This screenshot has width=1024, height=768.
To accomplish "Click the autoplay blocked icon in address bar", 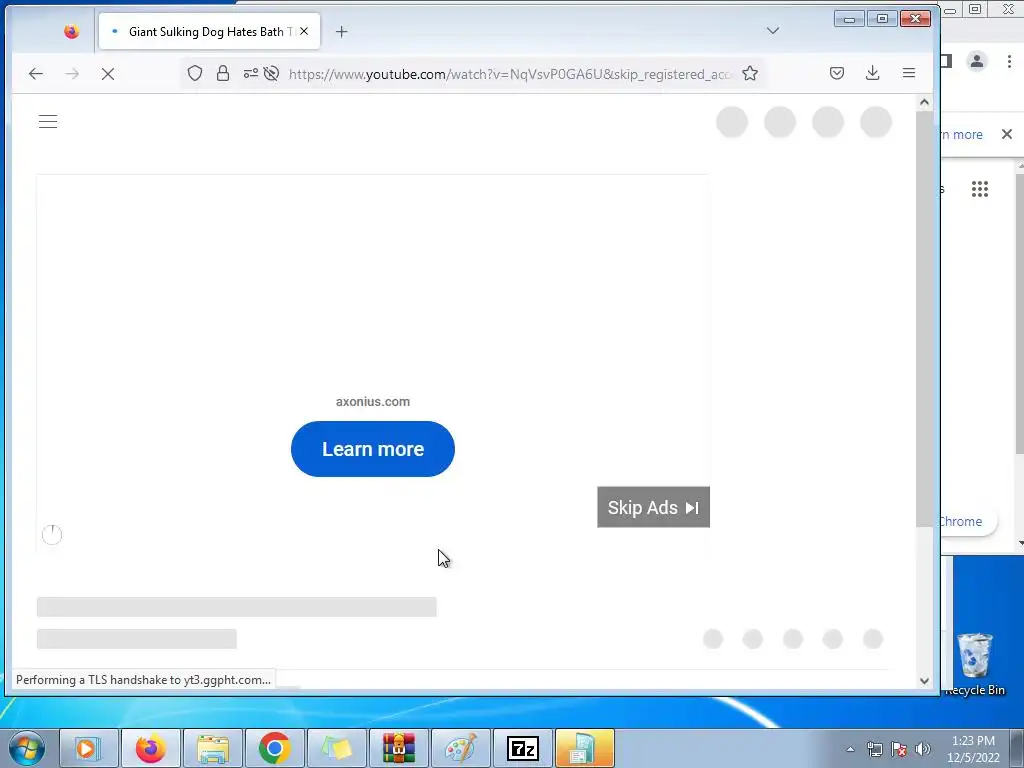I will 272,73.
